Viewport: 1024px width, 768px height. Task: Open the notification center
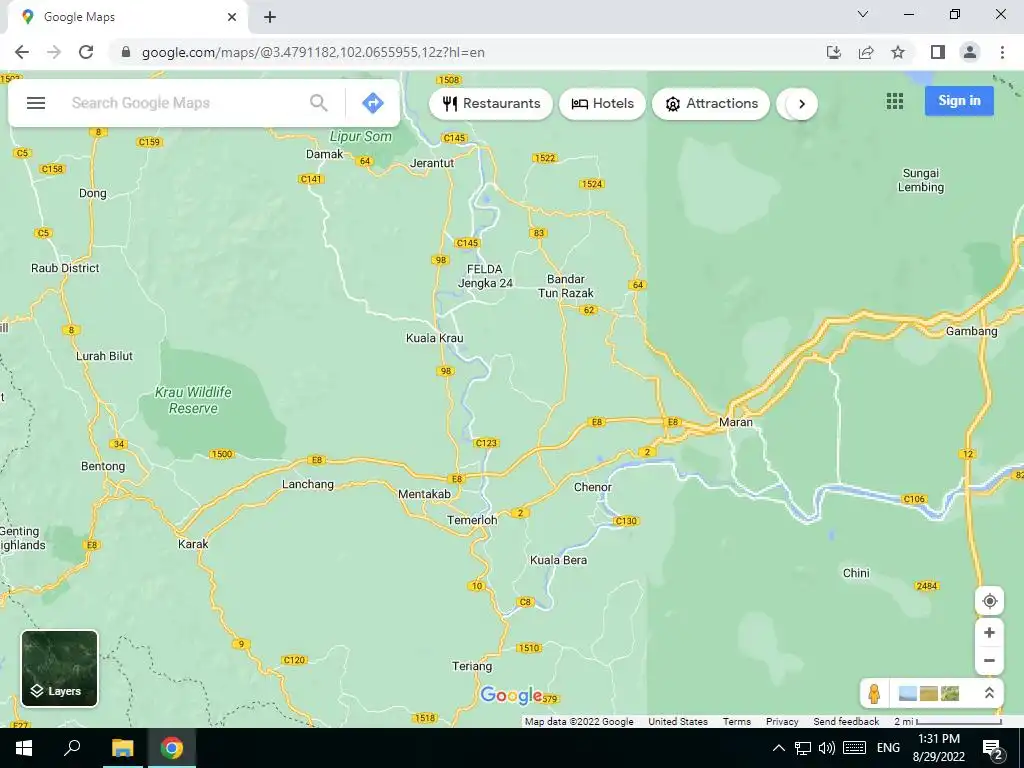[992, 748]
